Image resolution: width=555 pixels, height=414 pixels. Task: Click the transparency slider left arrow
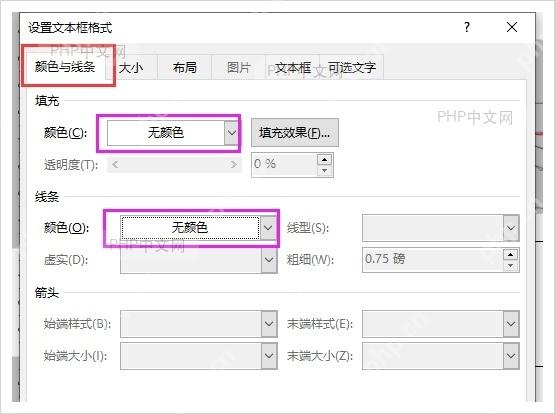pos(115,165)
